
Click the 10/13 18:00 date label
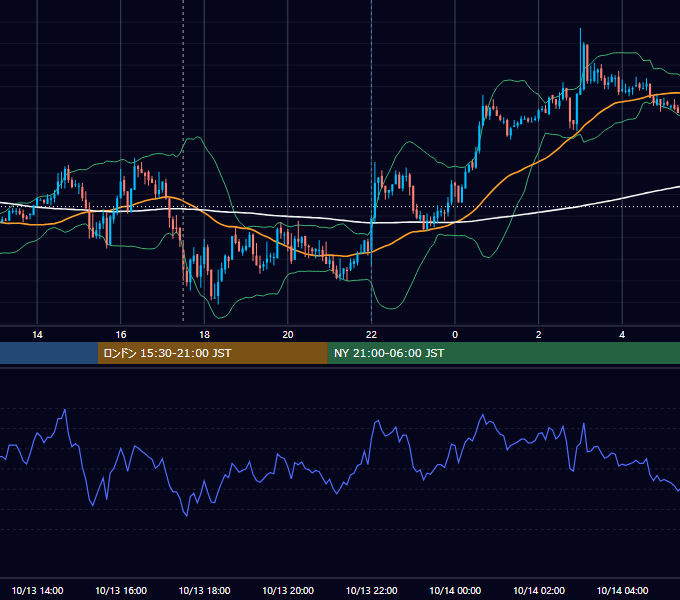click(204, 590)
